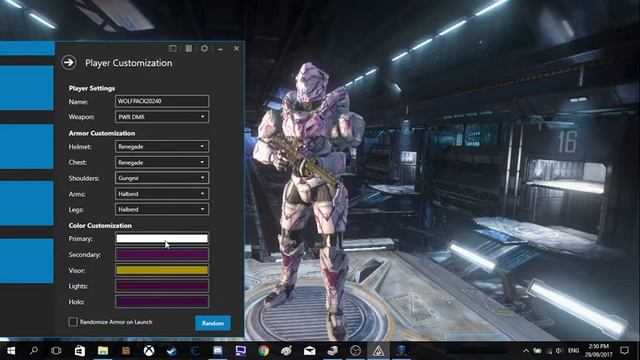Open the Mail app on taskbar

(x=309, y=351)
